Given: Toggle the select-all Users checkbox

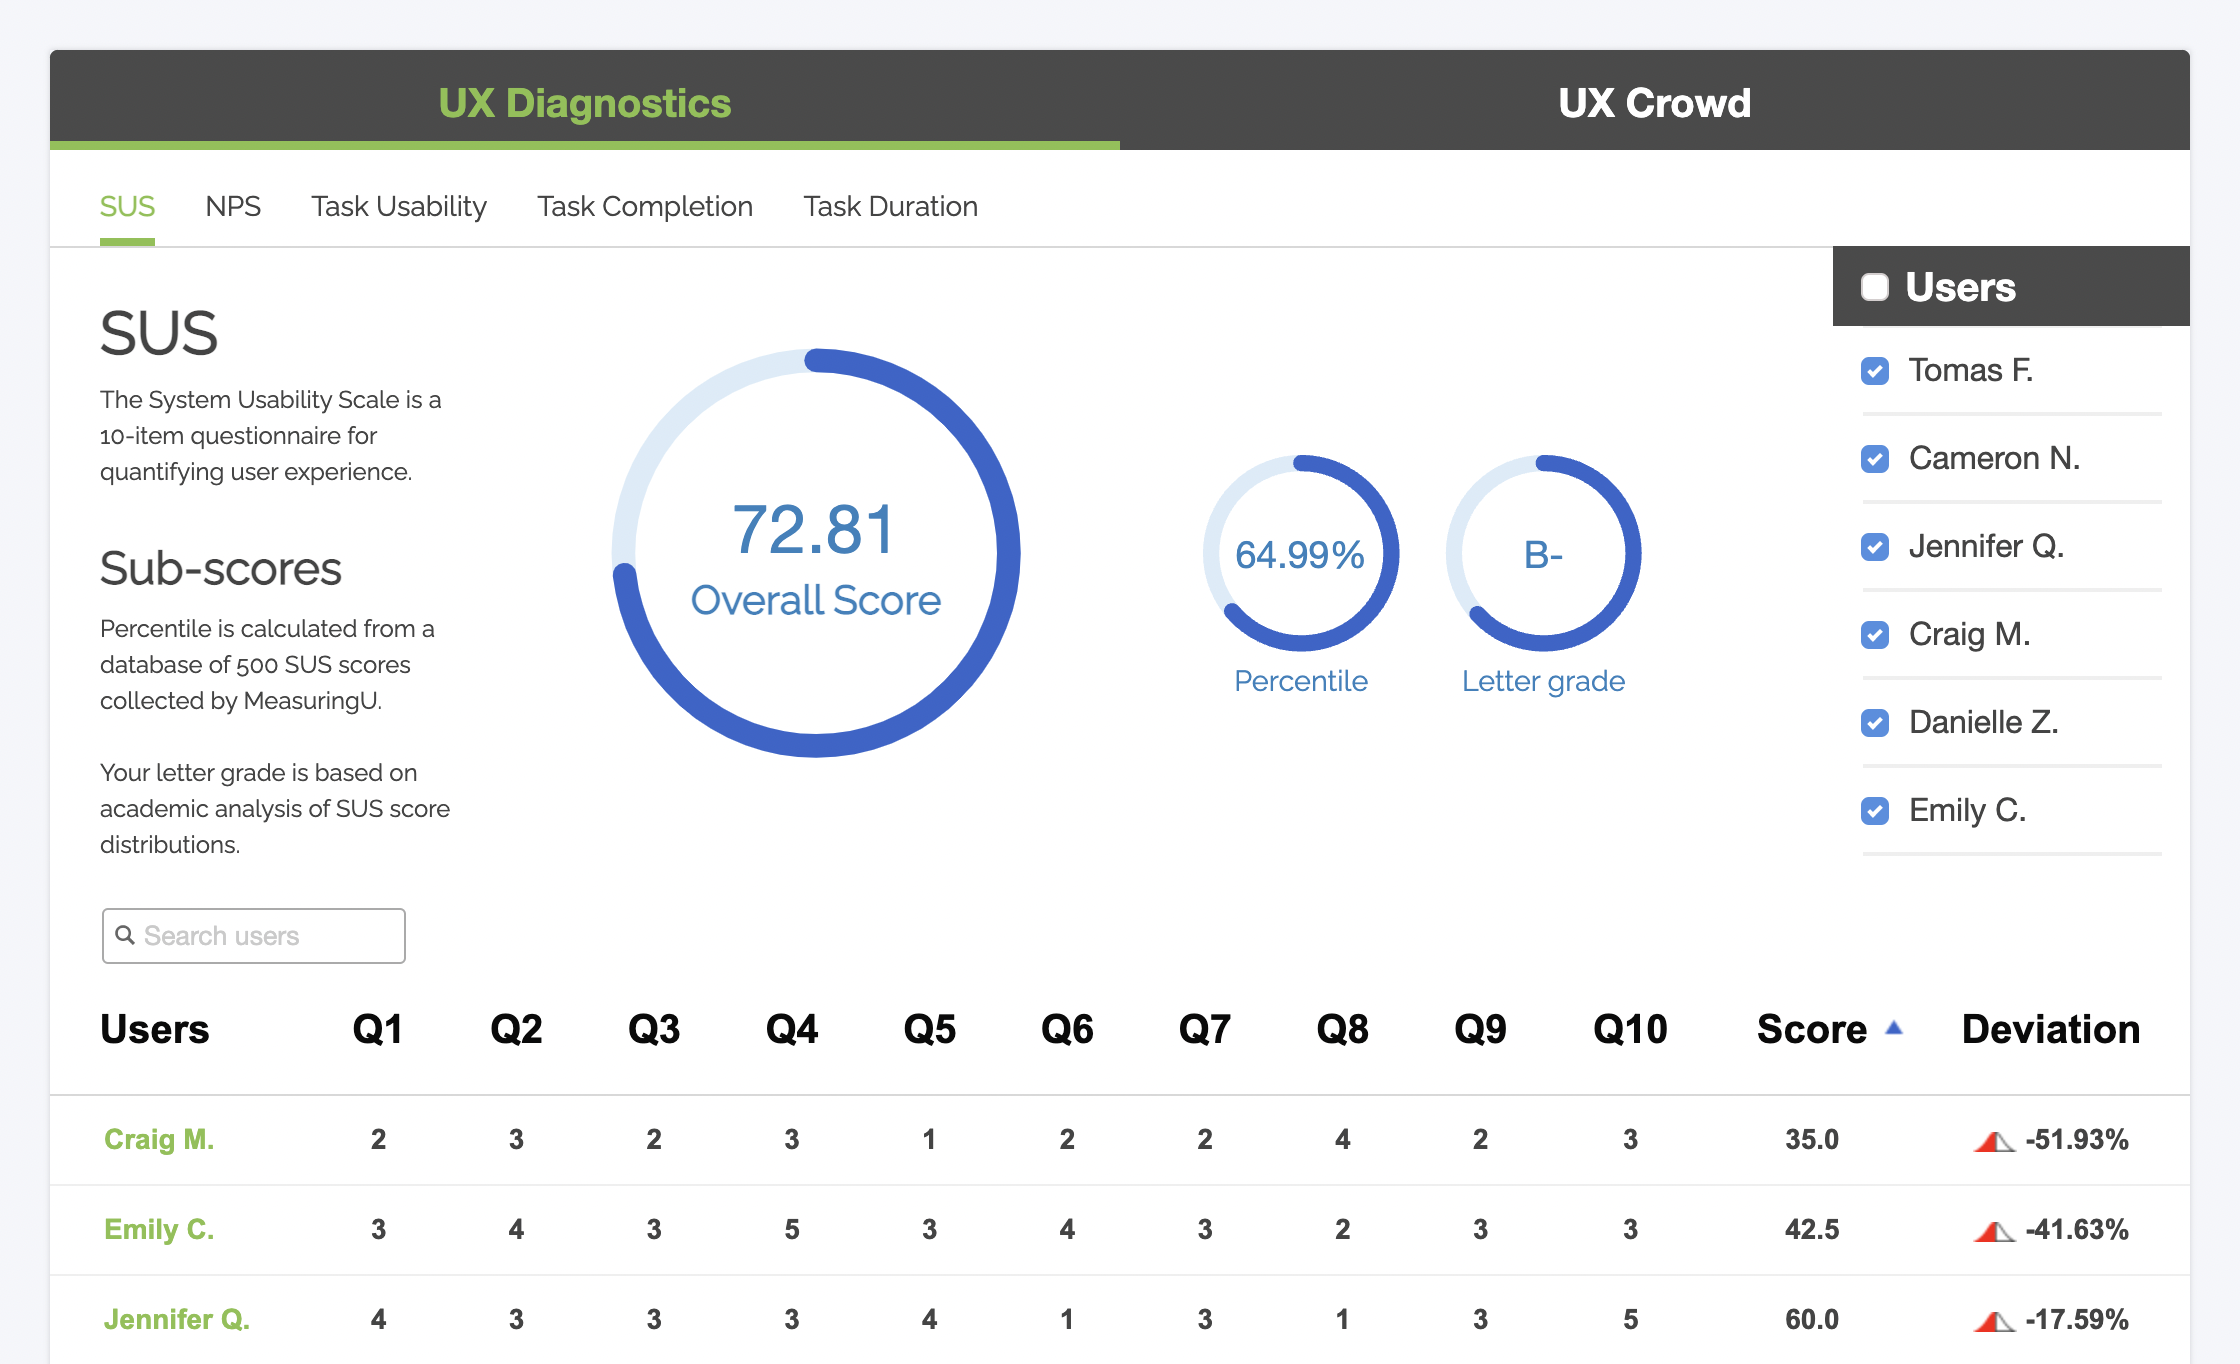Looking at the screenshot, I should coord(1875,287).
